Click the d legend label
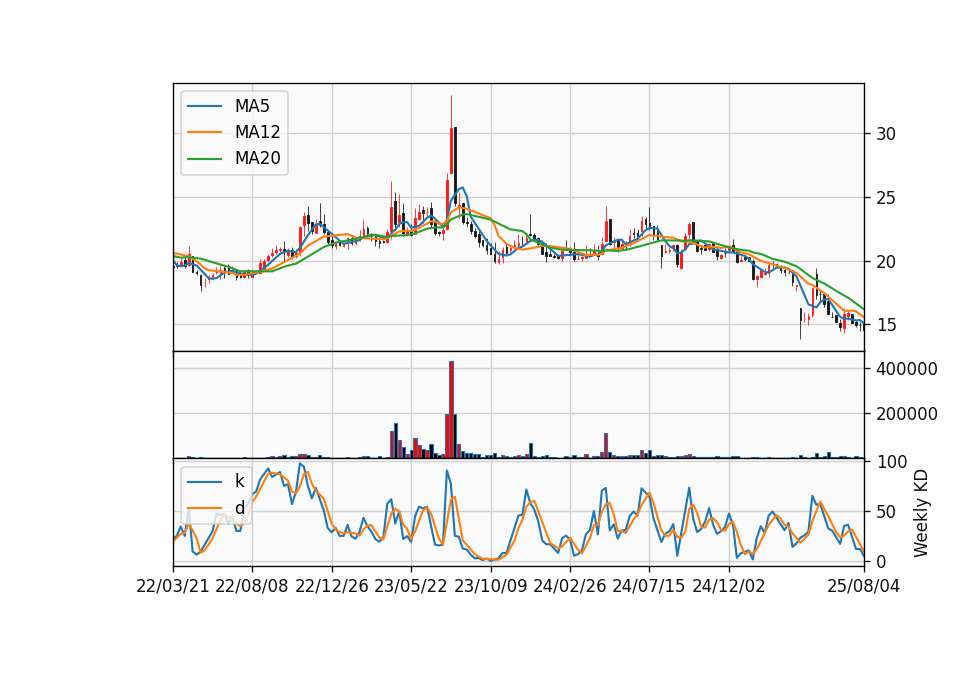Viewport: 960px width, 690px height. click(239, 508)
